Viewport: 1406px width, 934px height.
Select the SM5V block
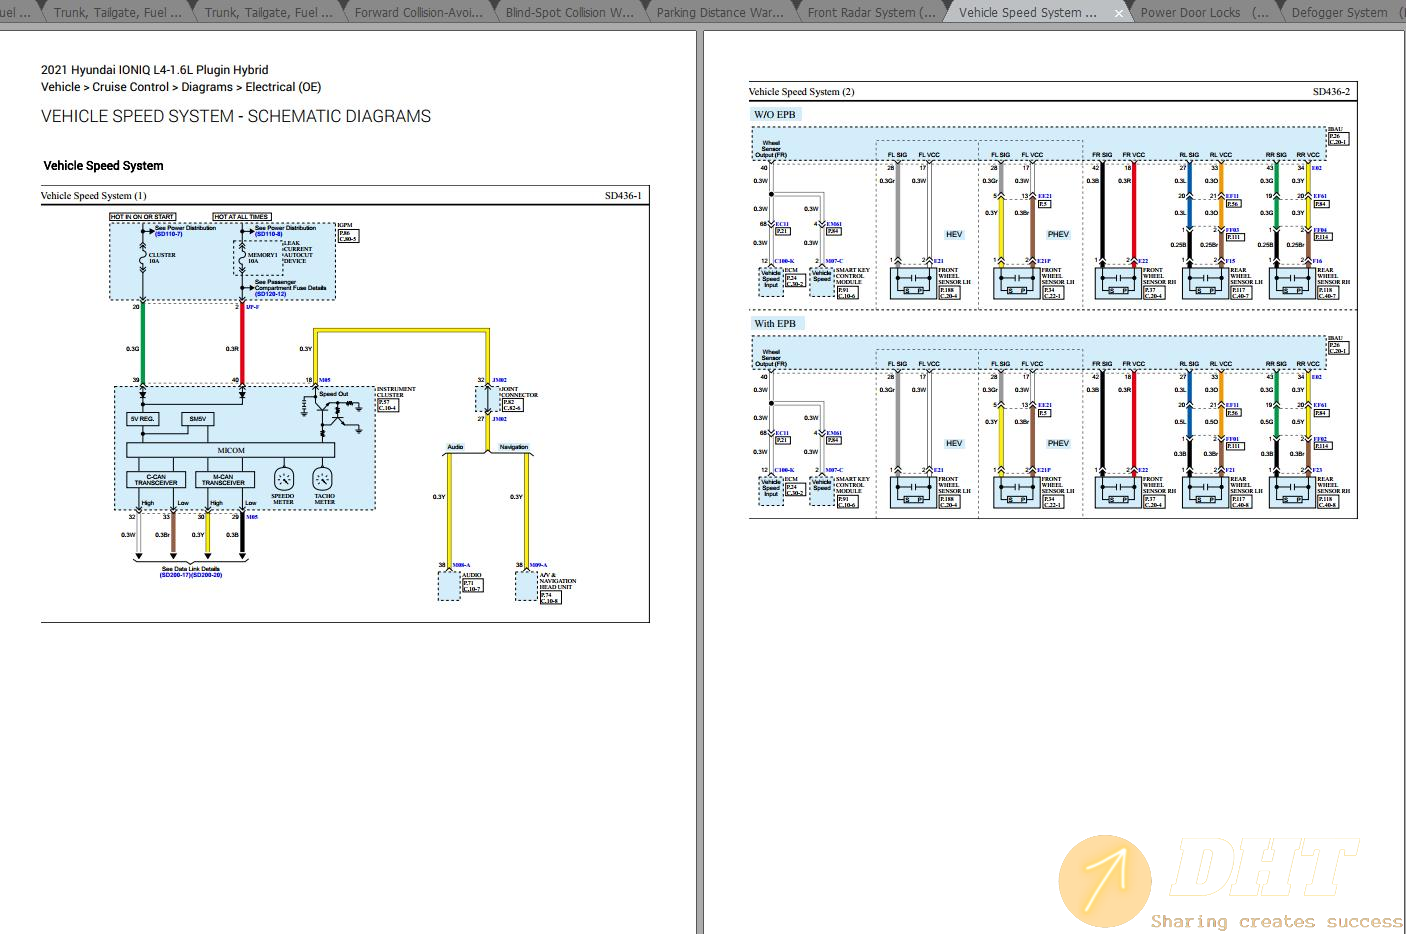[x=197, y=419]
